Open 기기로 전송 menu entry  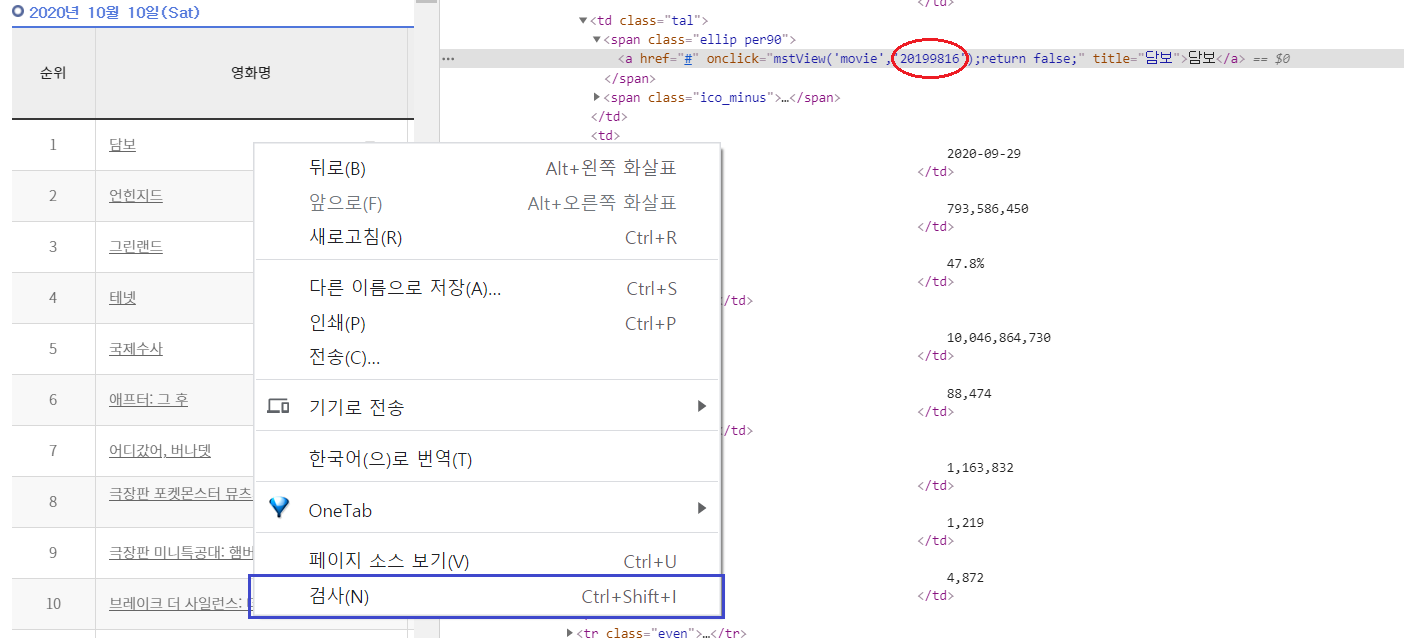point(488,407)
